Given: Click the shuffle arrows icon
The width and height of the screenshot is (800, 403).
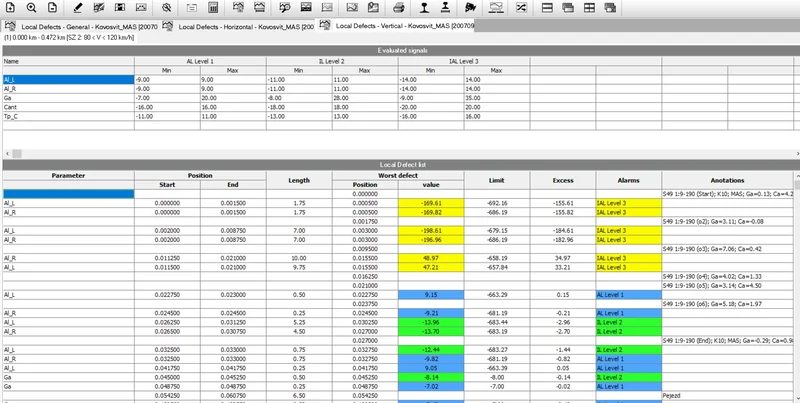Looking at the screenshot, I should tap(521, 8).
